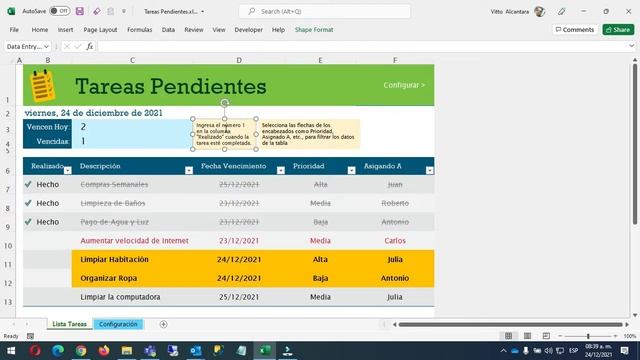The height and width of the screenshot is (360, 640).
Task: Click the shape rotation handle
Action: point(224,103)
